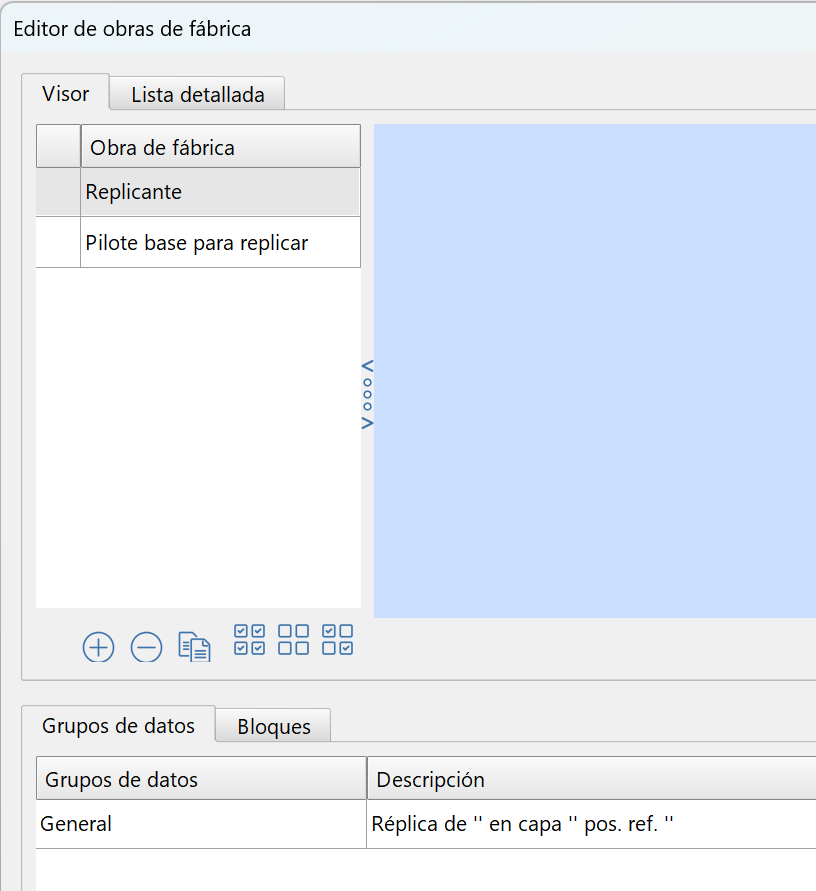This screenshot has height=891, width=816.
Task: Toggle selection cell beside Replicante
Action: pyautogui.click(x=58, y=192)
